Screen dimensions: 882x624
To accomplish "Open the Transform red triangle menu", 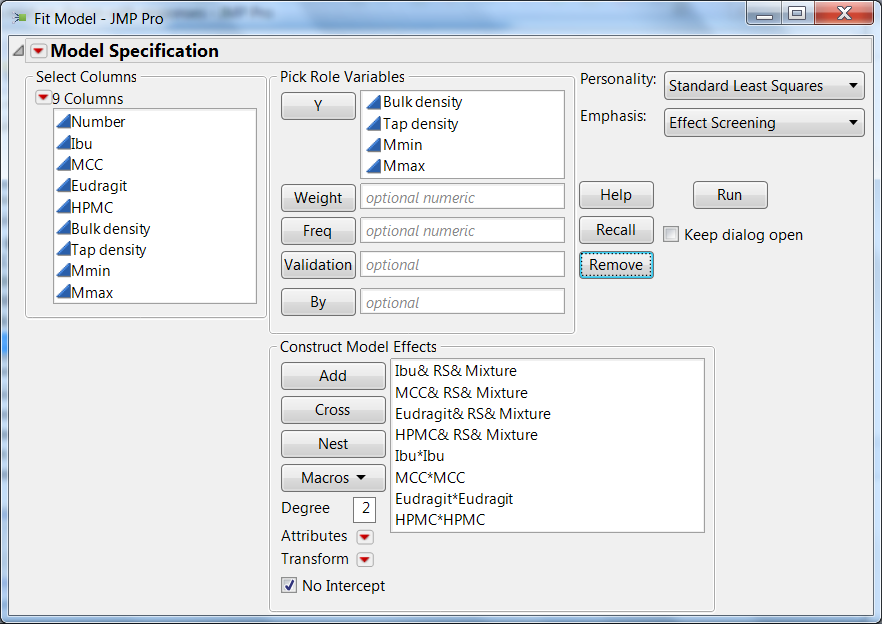I will [364, 559].
